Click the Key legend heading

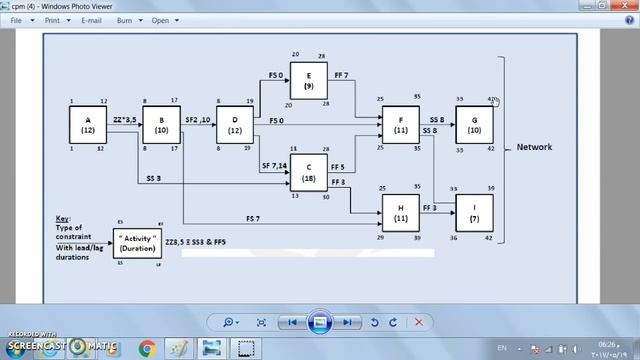pyautogui.click(x=62, y=219)
